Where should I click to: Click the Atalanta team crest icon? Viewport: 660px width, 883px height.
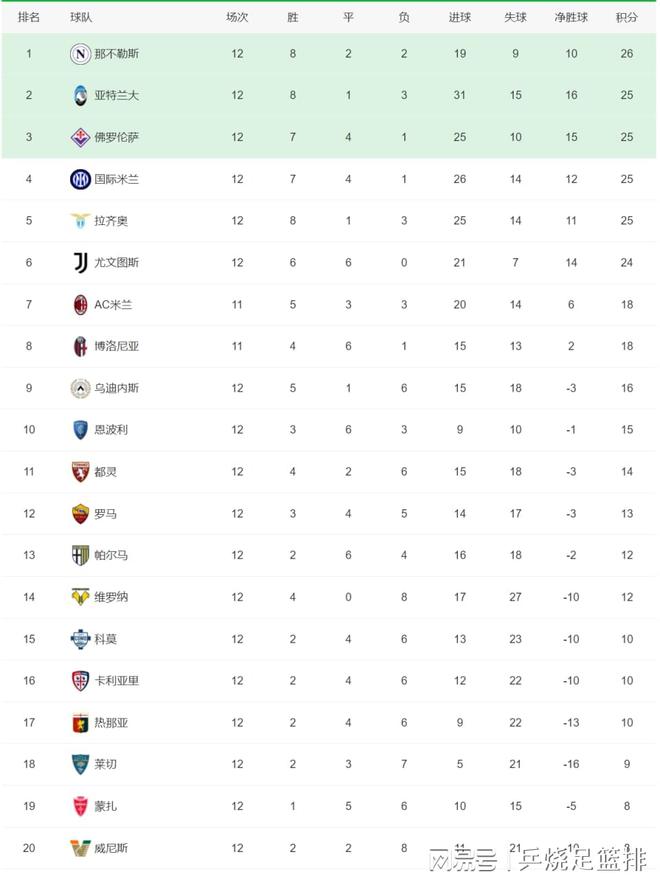80,95
